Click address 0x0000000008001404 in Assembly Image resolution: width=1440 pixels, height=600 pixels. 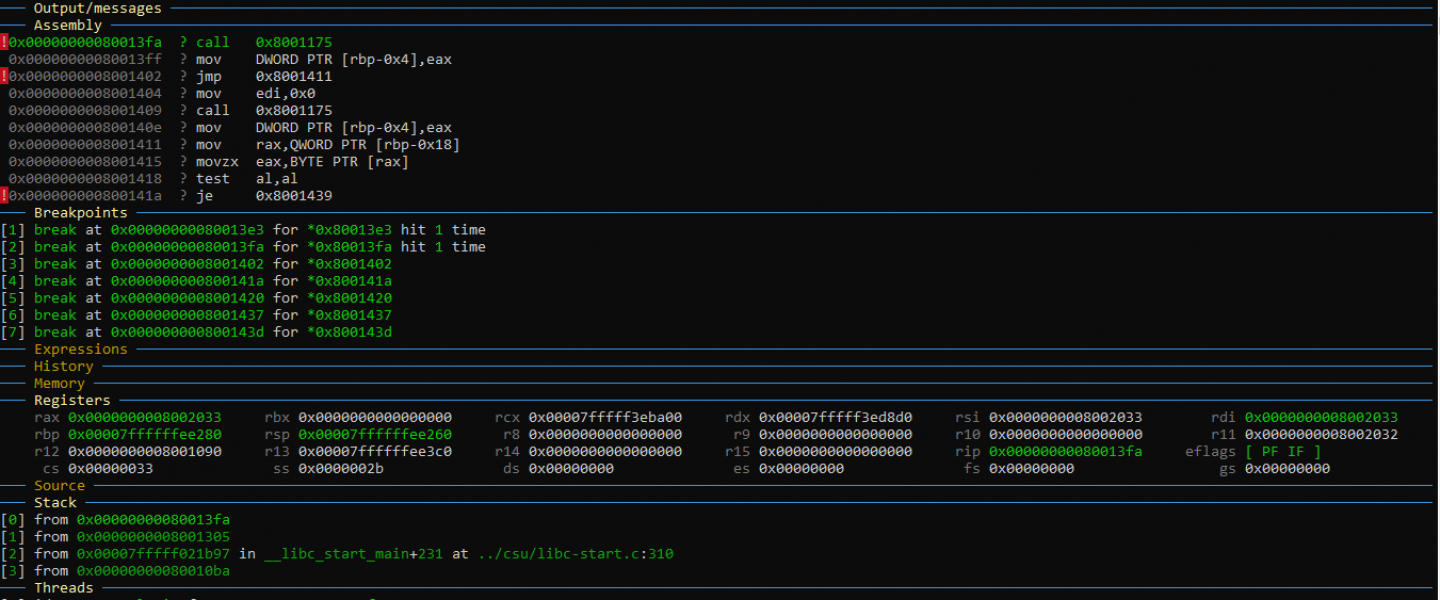pyautogui.click(x=85, y=93)
